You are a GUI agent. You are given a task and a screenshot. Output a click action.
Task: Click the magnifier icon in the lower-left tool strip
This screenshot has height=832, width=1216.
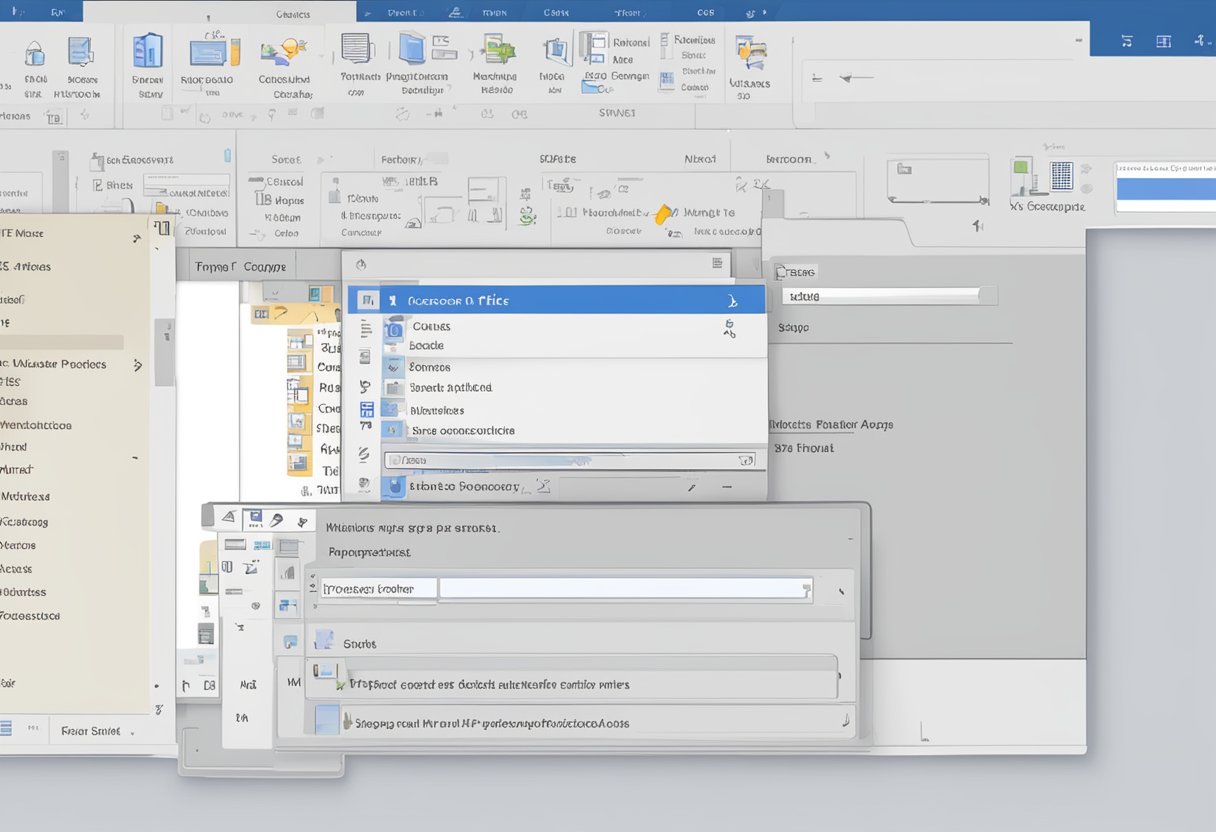[254, 605]
